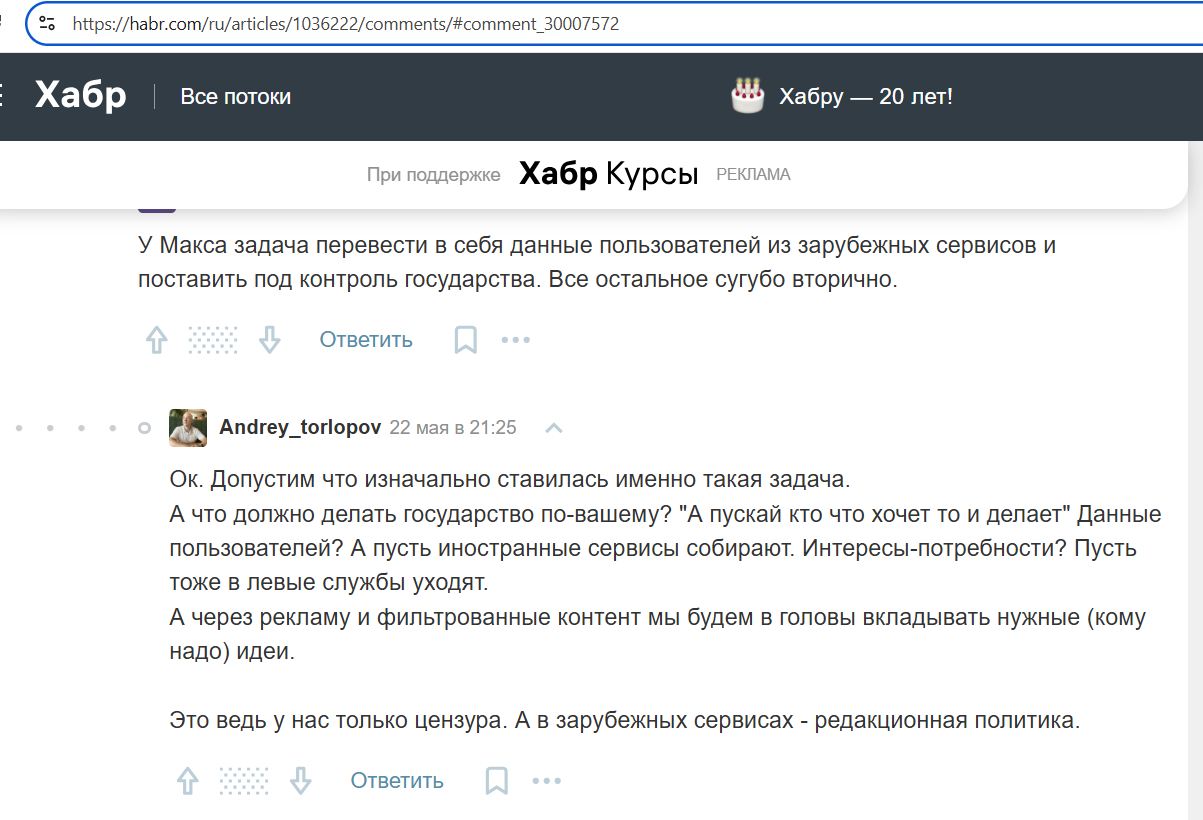Open the Все потоки menu

(235, 97)
